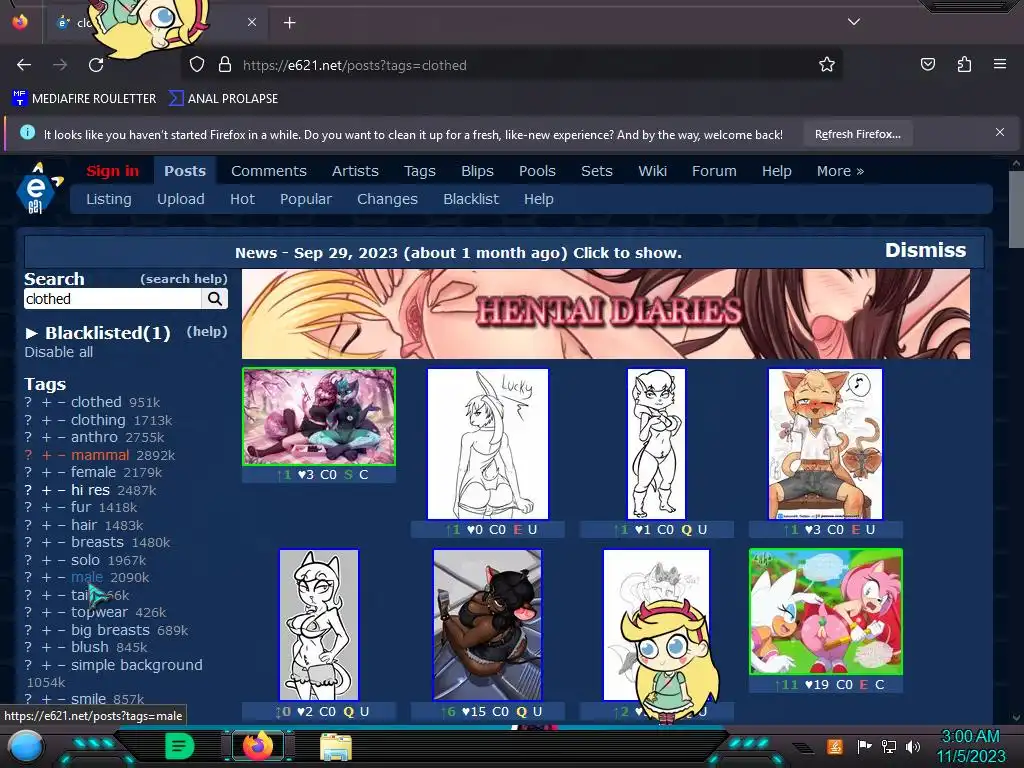Click the simple background tag link
This screenshot has width=1024, height=768.
click(x=136, y=665)
